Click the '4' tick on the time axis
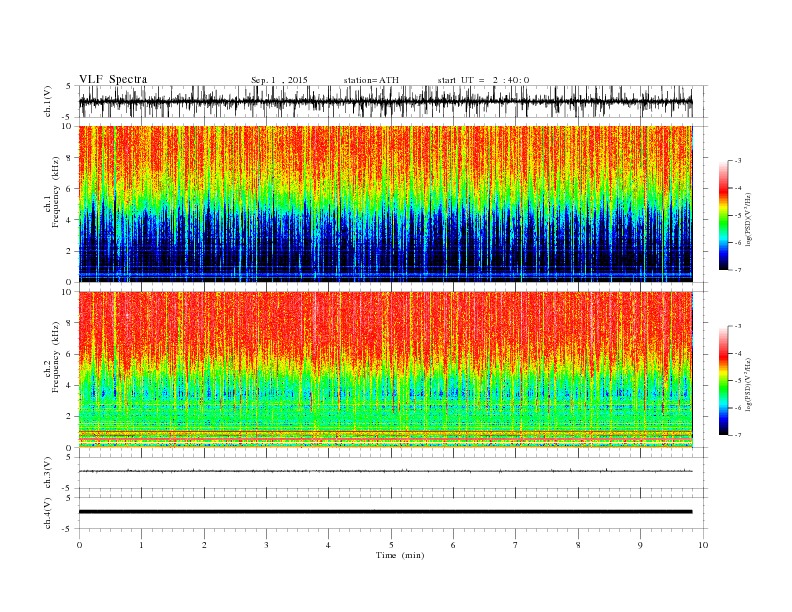The height and width of the screenshot is (612, 792). (x=328, y=545)
